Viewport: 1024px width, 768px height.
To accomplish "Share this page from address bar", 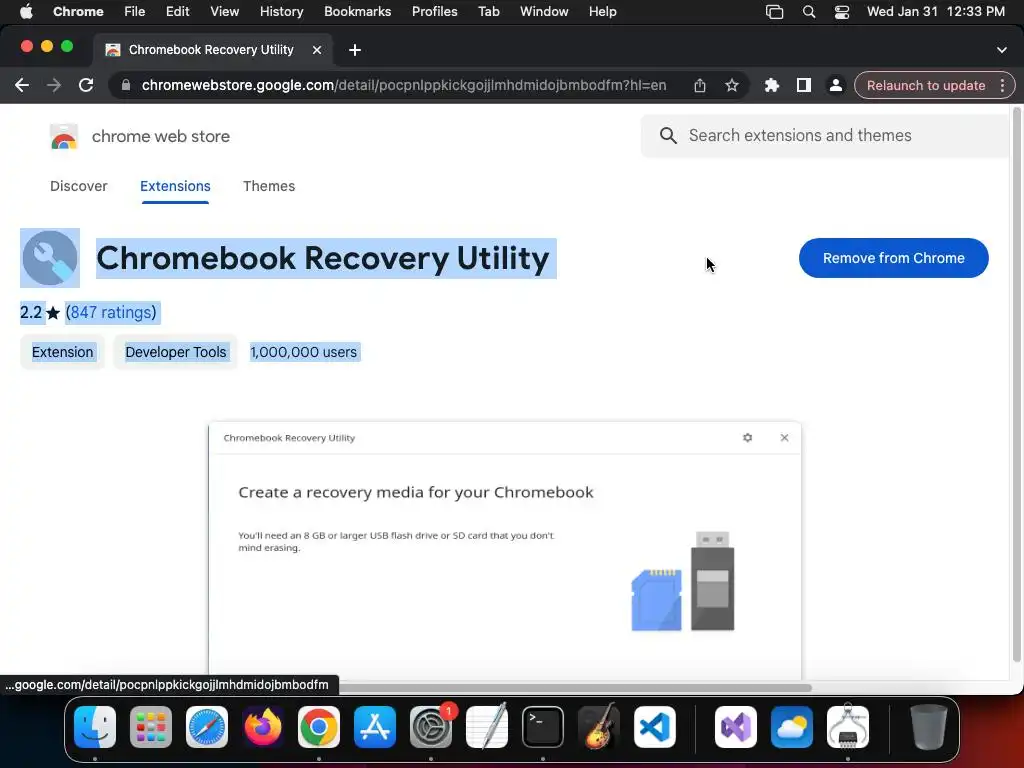I will pos(699,86).
